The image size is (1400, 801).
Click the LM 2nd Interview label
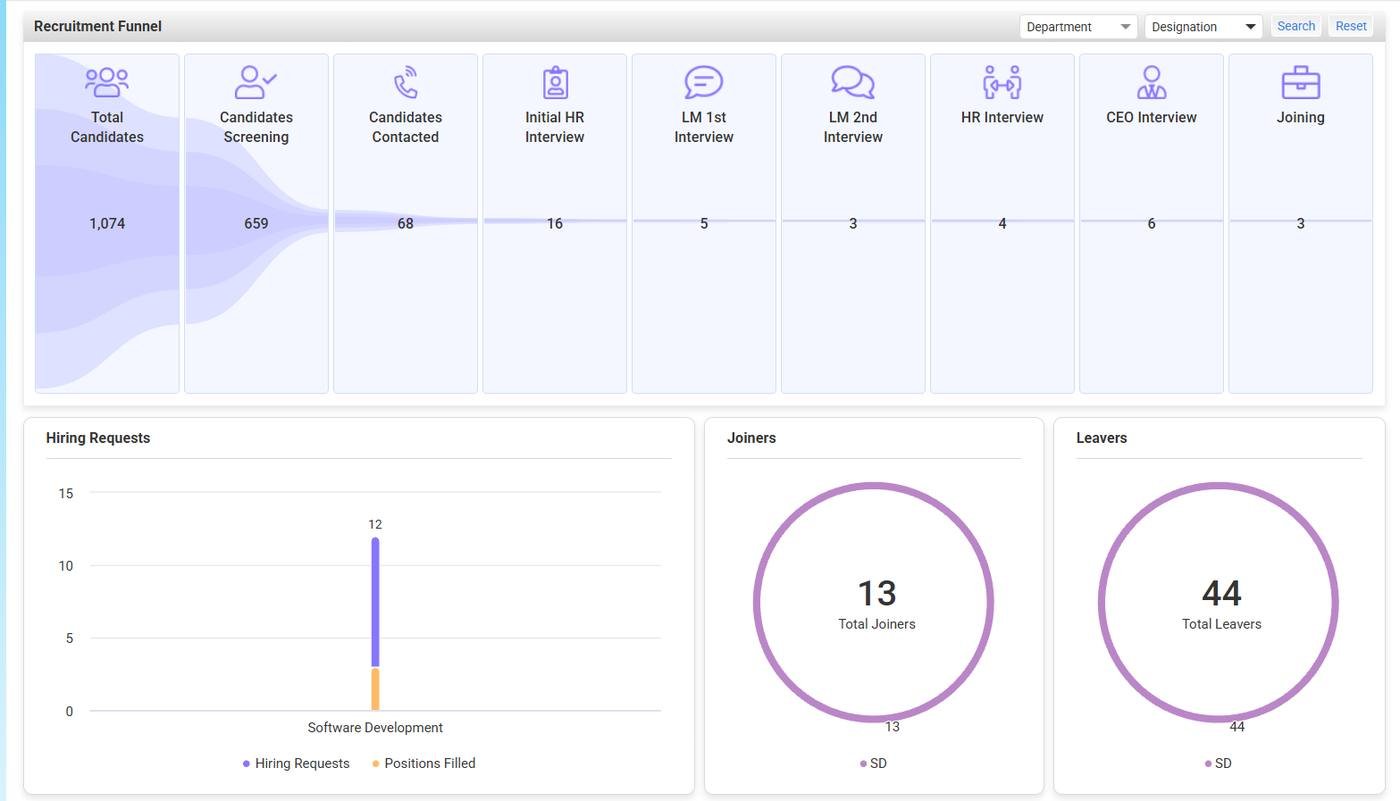coord(853,127)
